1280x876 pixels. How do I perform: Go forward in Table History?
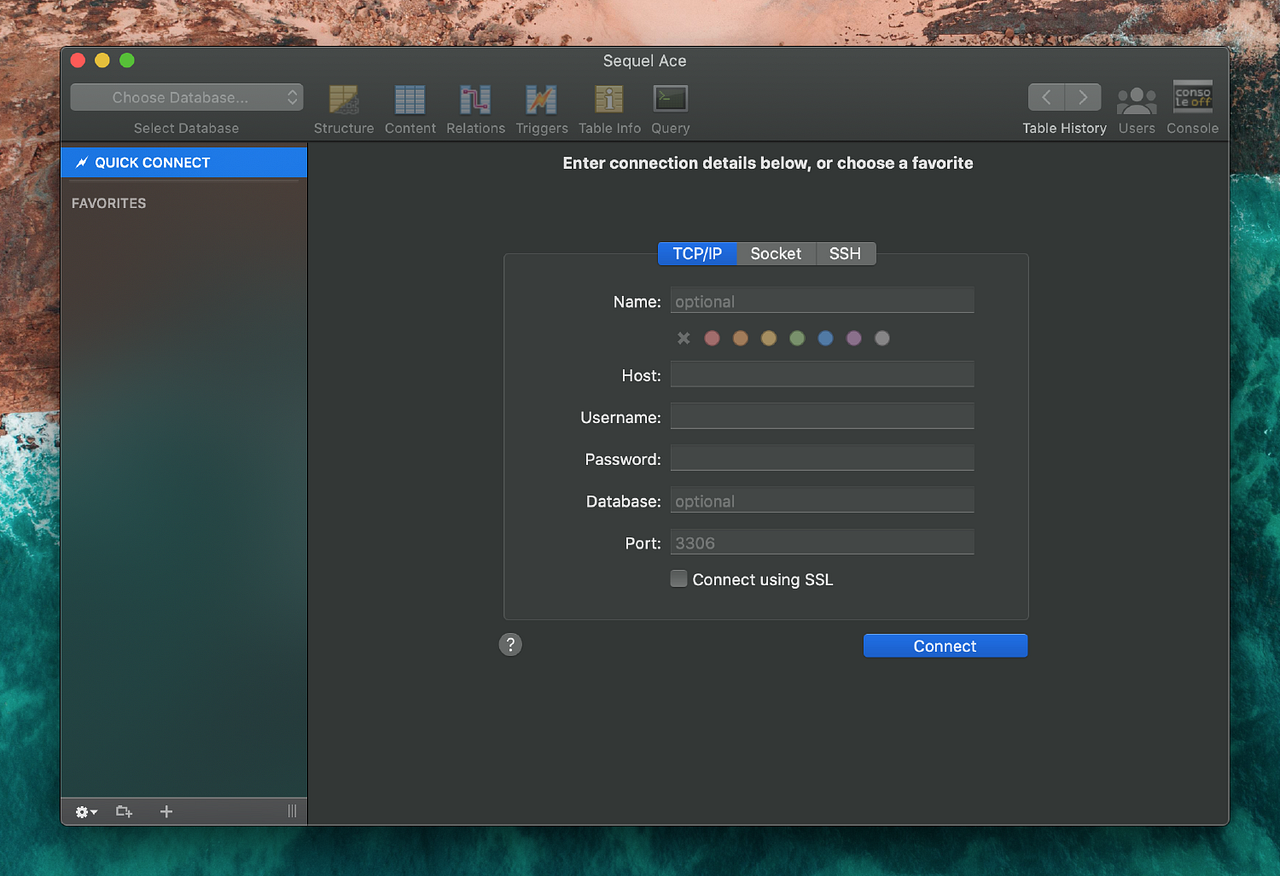pyautogui.click(x=1083, y=97)
